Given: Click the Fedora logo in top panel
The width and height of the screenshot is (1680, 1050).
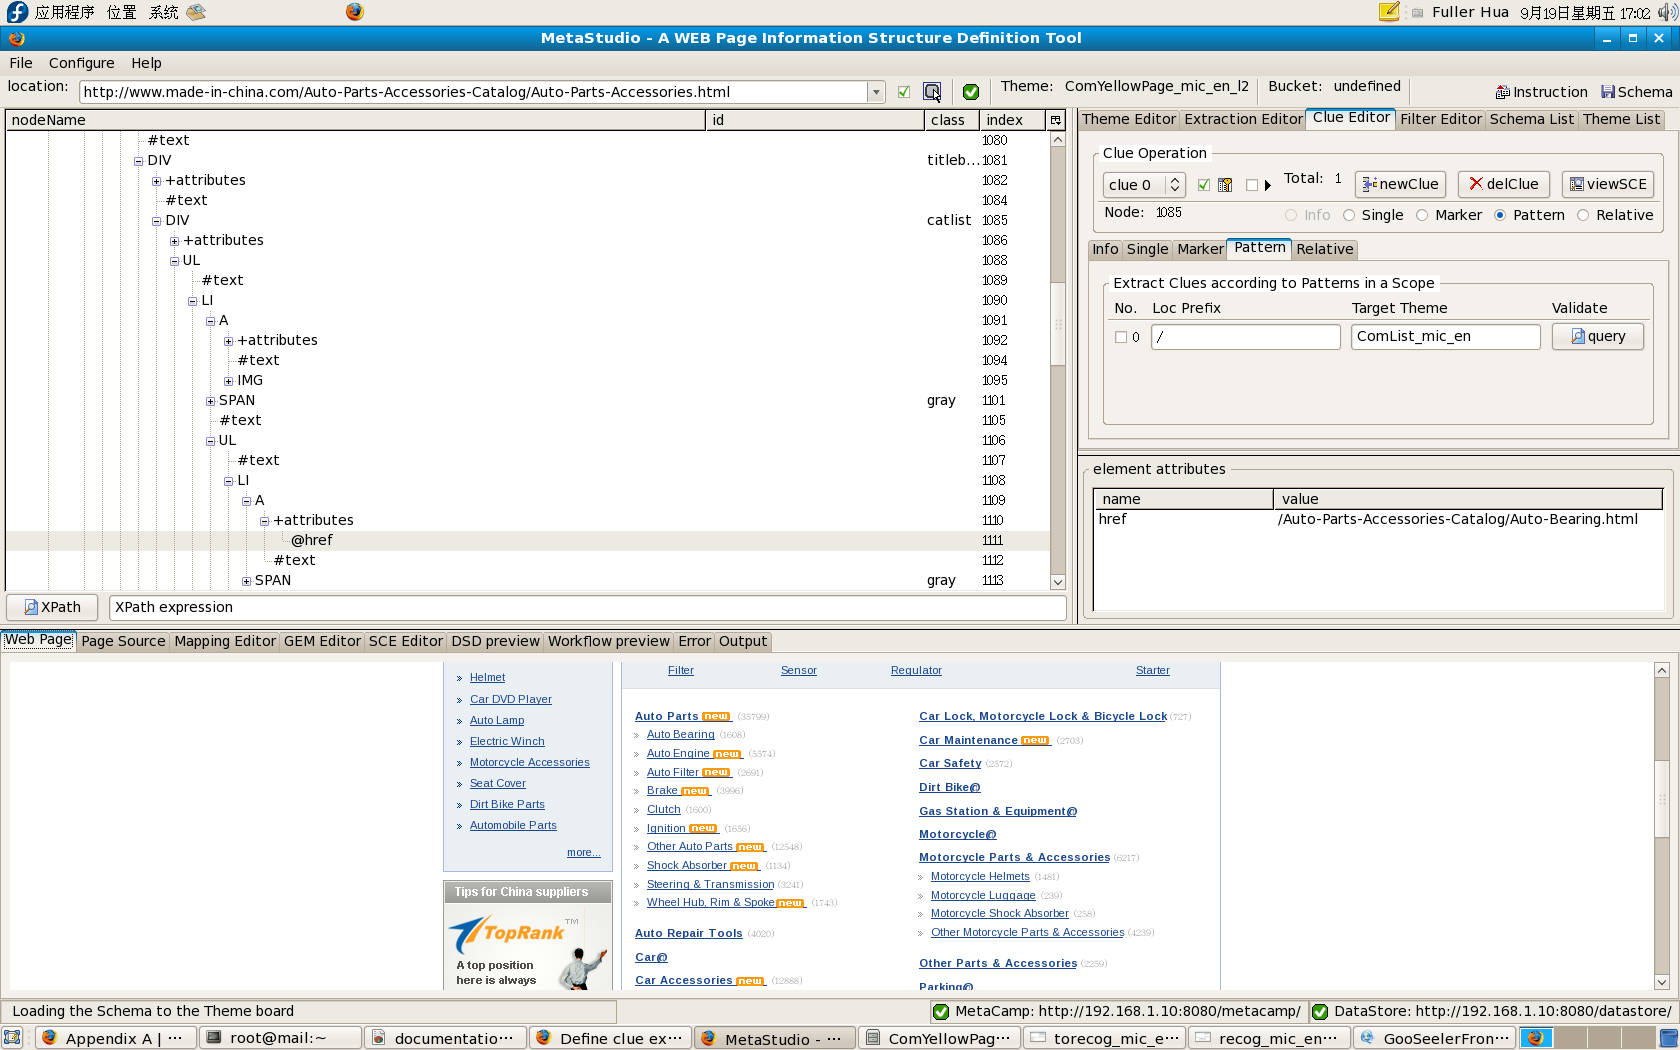Looking at the screenshot, I should (x=16, y=12).
